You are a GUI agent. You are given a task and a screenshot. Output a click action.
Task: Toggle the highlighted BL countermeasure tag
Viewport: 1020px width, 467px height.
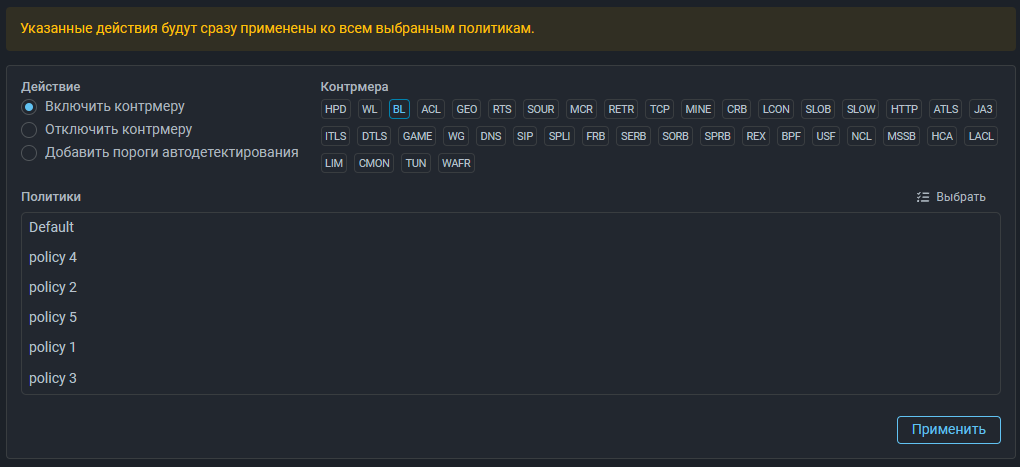click(399, 109)
